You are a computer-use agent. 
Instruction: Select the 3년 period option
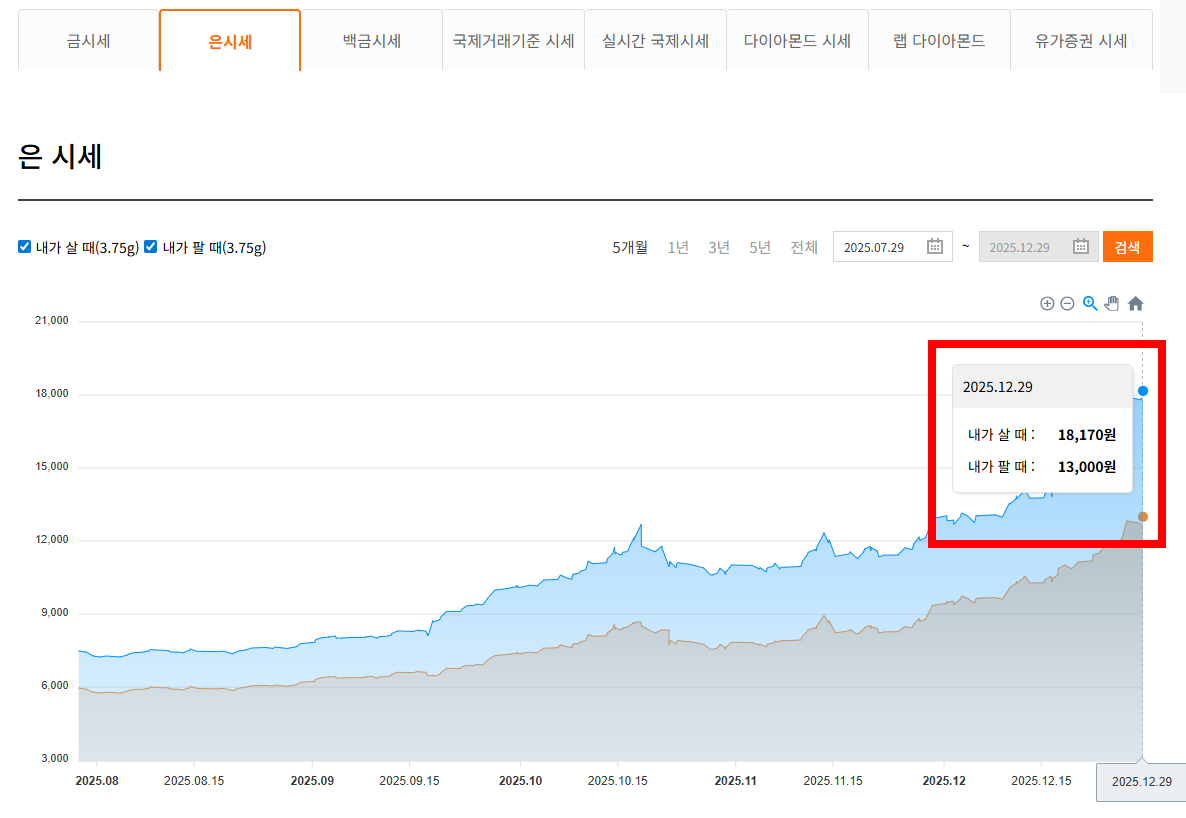click(x=718, y=246)
